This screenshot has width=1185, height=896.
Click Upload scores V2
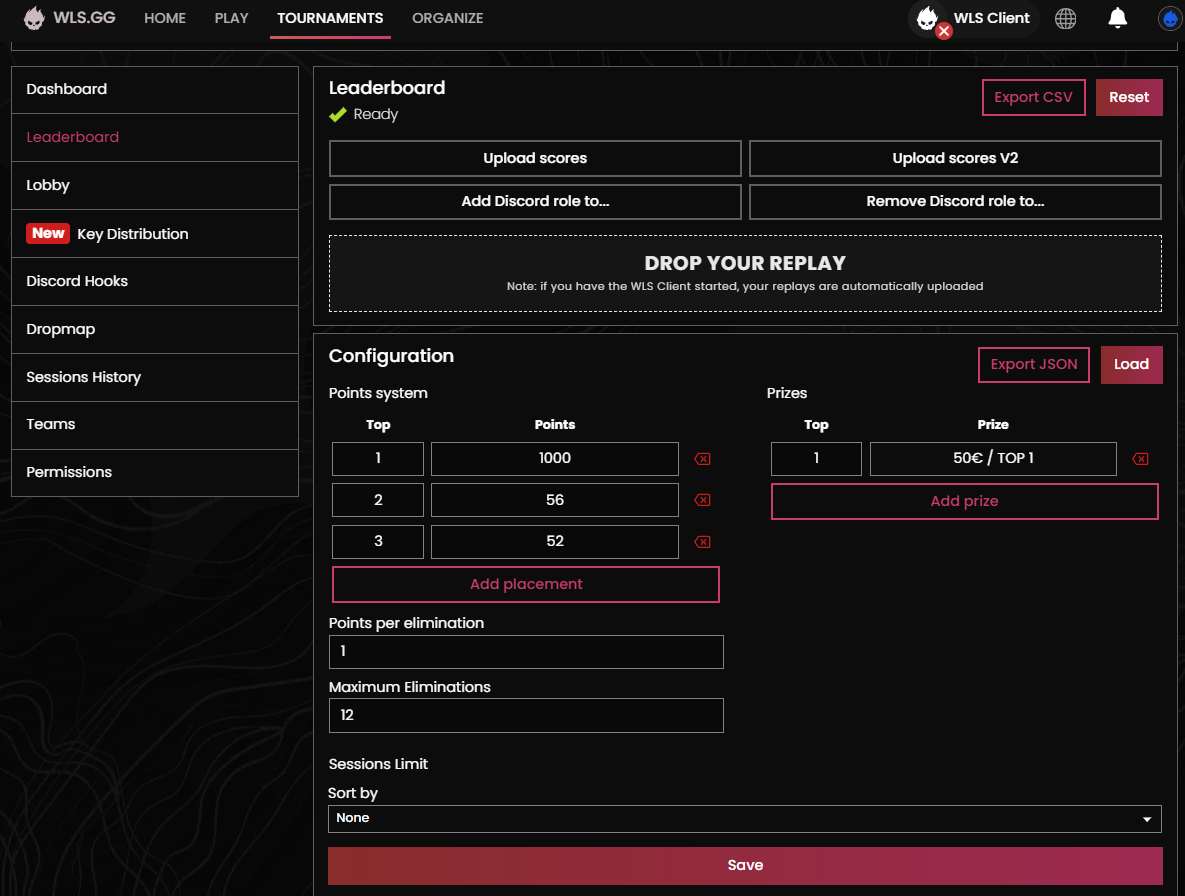click(x=954, y=158)
